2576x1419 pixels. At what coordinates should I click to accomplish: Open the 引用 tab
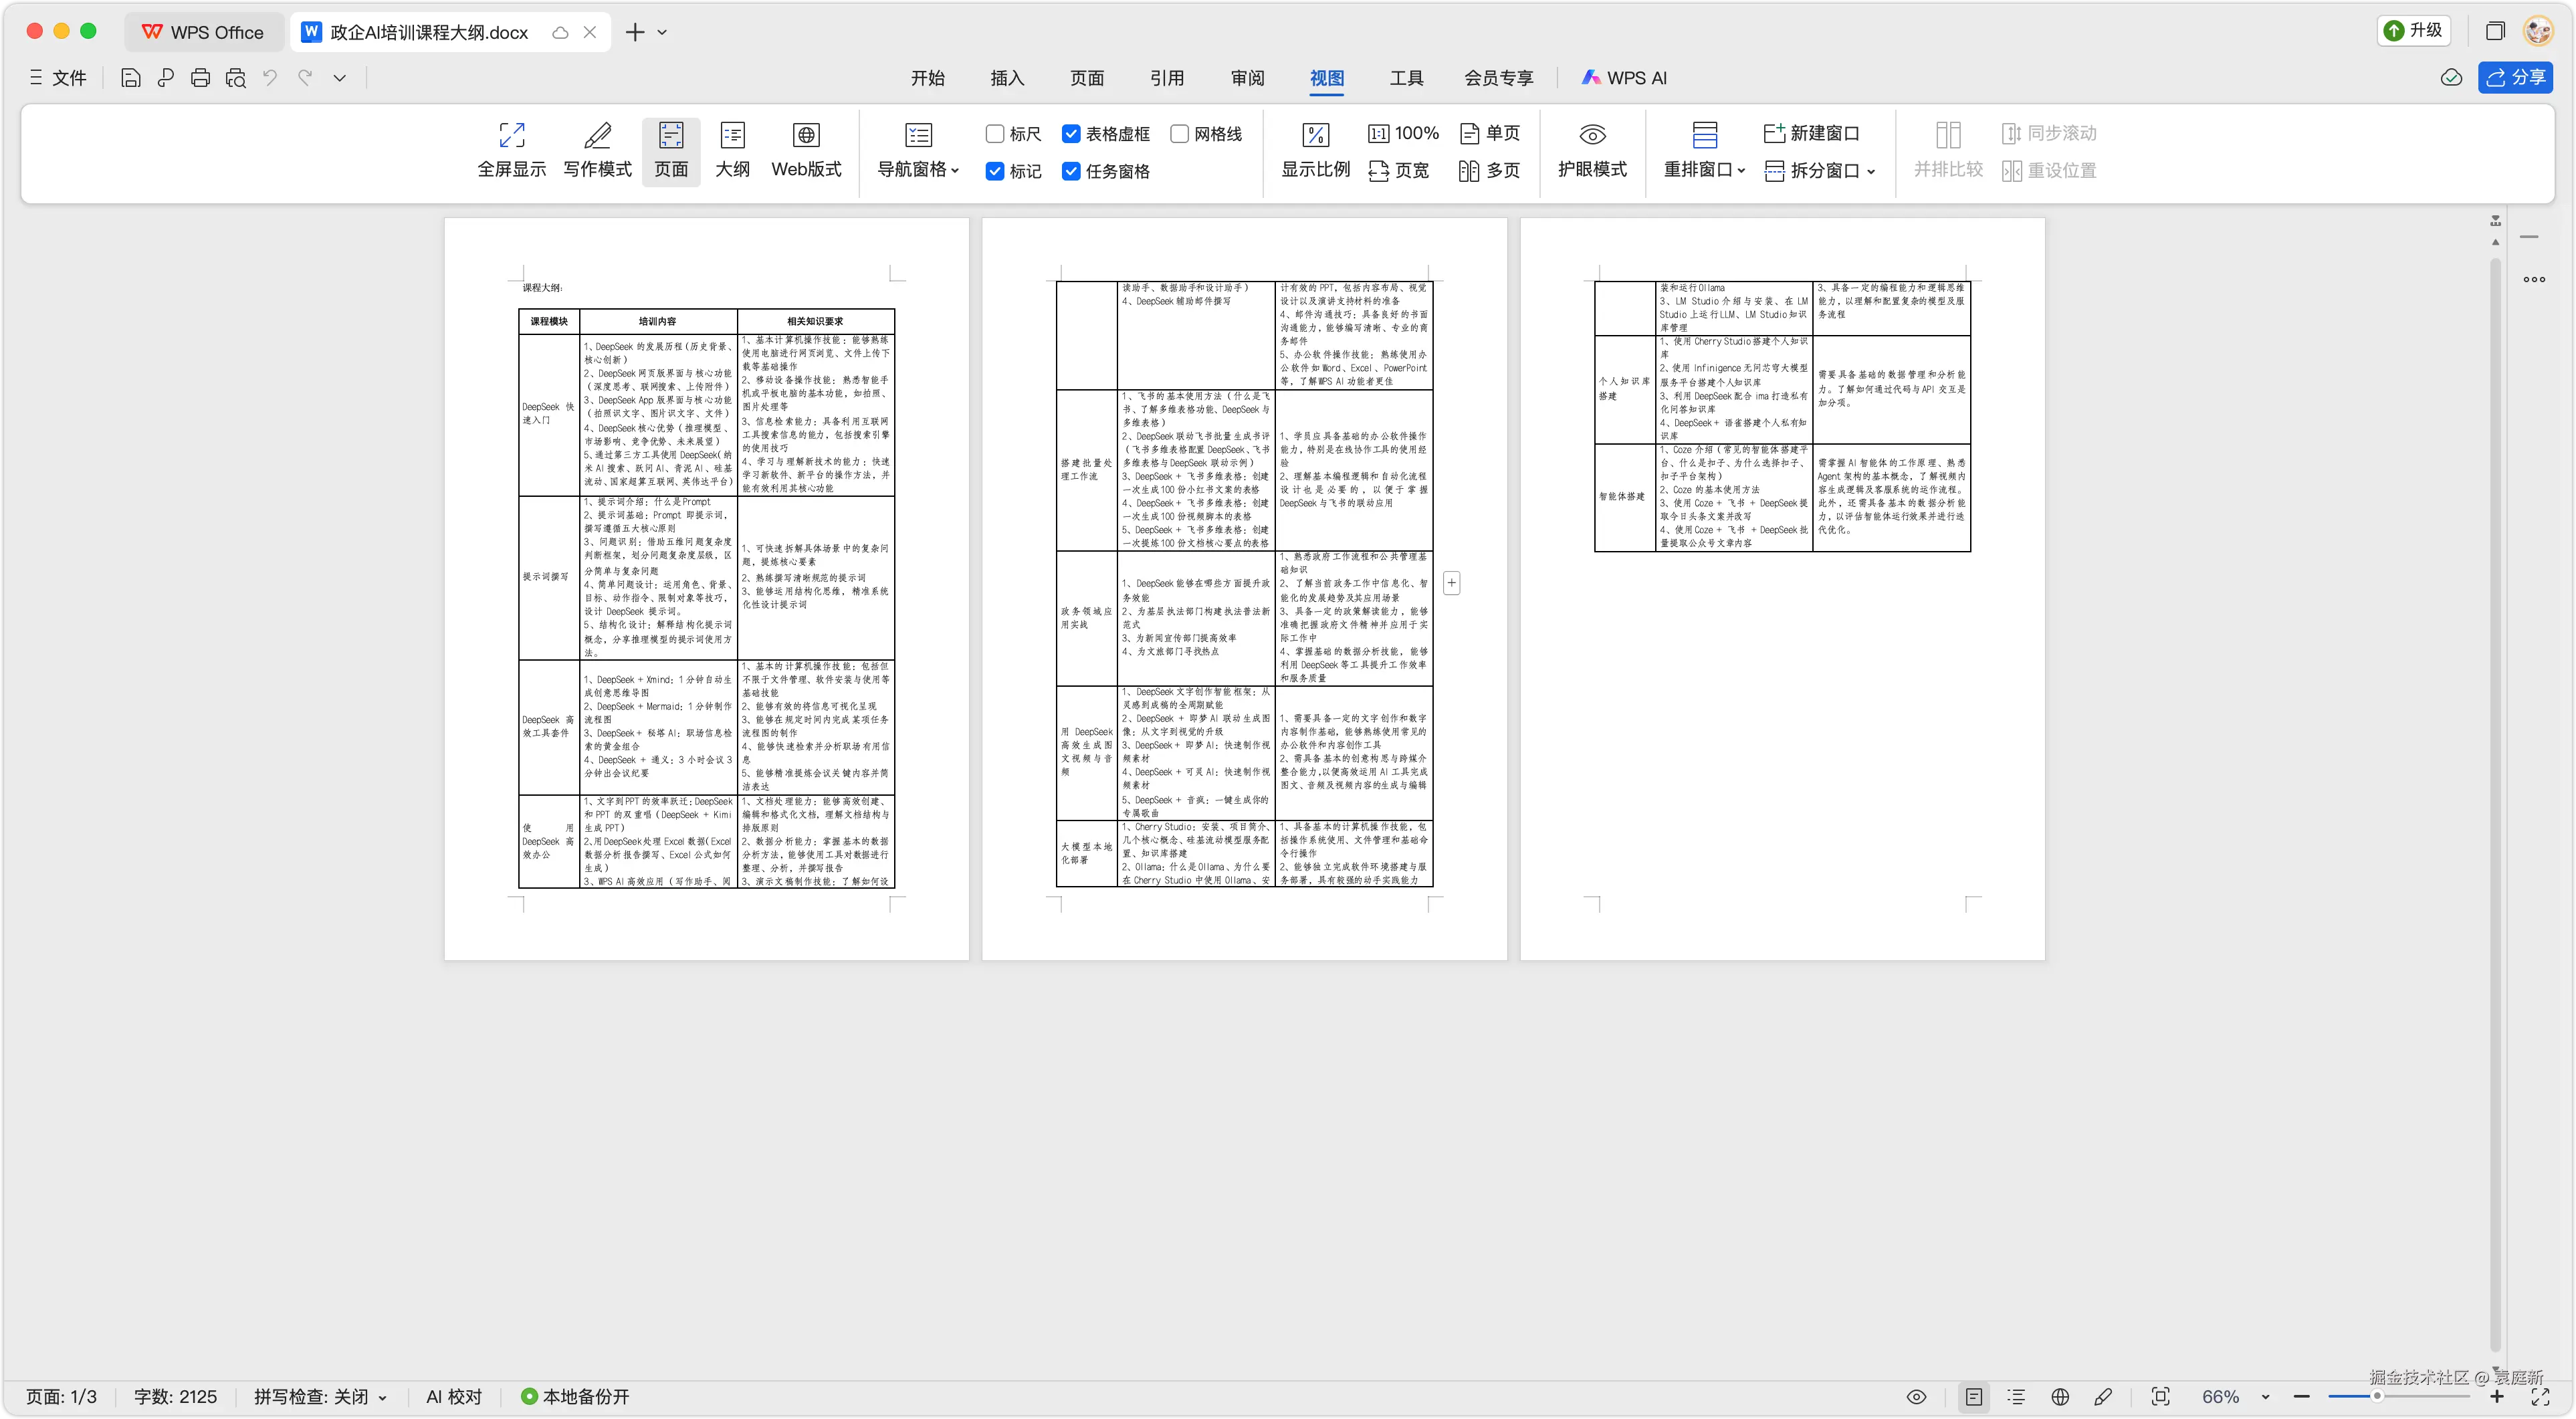click(1167, 78)
